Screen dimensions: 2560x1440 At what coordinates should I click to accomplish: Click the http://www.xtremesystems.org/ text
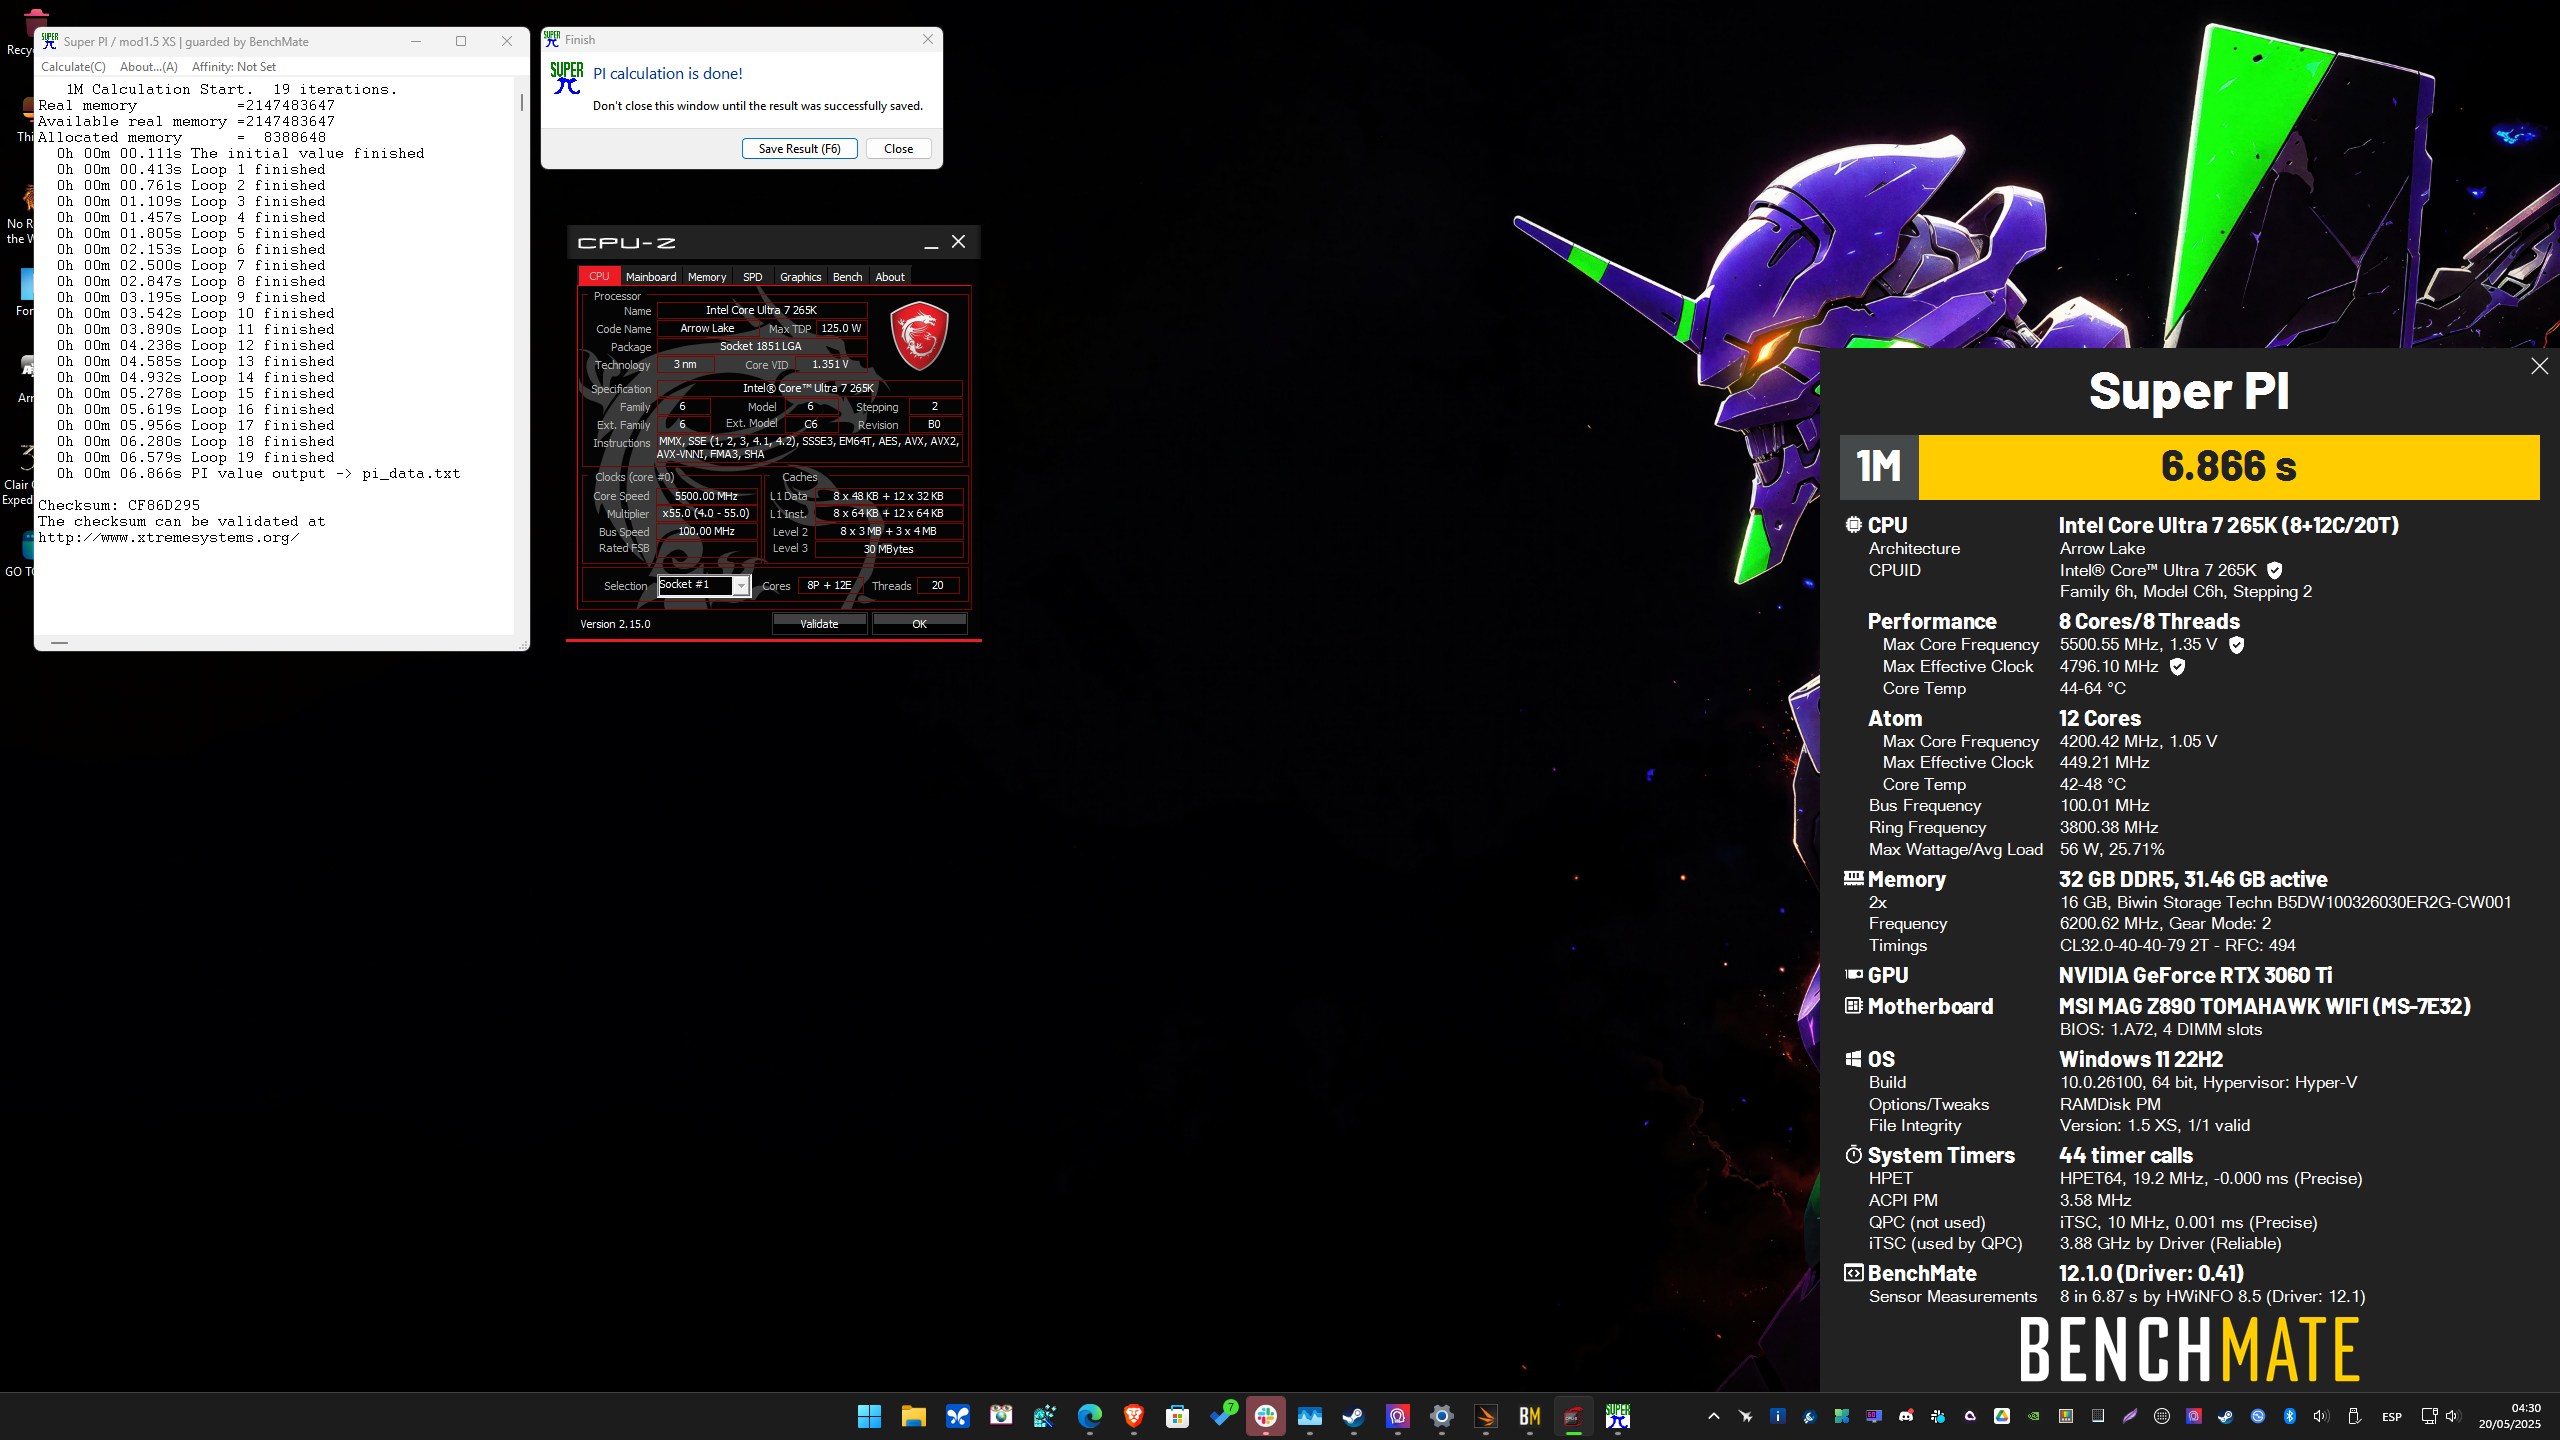coord(169,538)
